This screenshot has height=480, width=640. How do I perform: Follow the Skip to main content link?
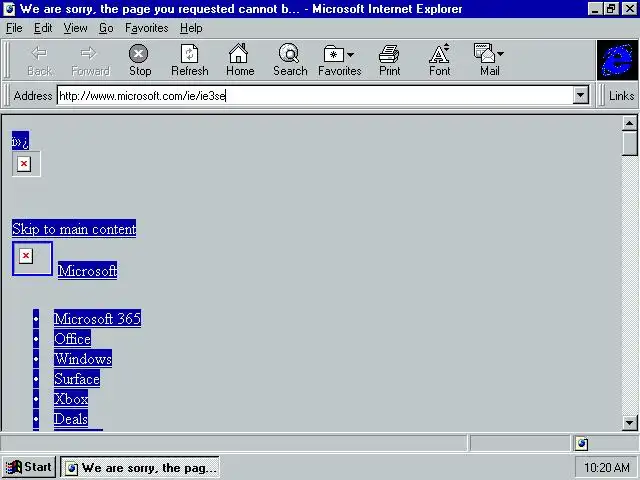click(74, 229)
